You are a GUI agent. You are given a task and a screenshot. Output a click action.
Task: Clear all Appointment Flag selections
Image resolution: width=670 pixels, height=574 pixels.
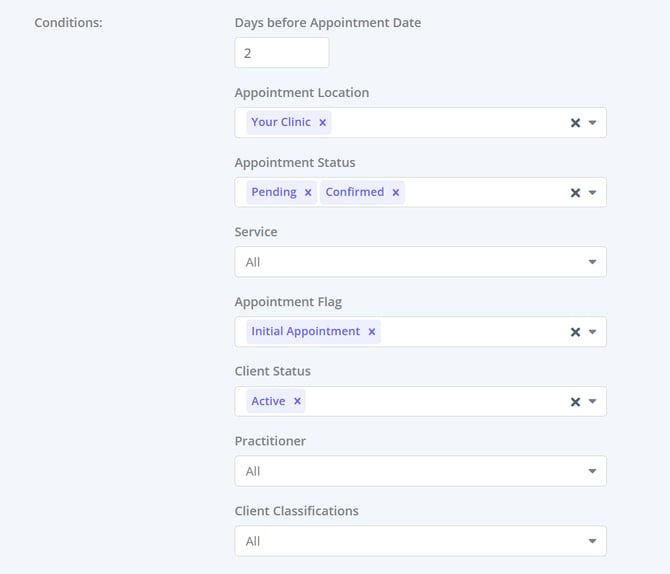[575, 332]
